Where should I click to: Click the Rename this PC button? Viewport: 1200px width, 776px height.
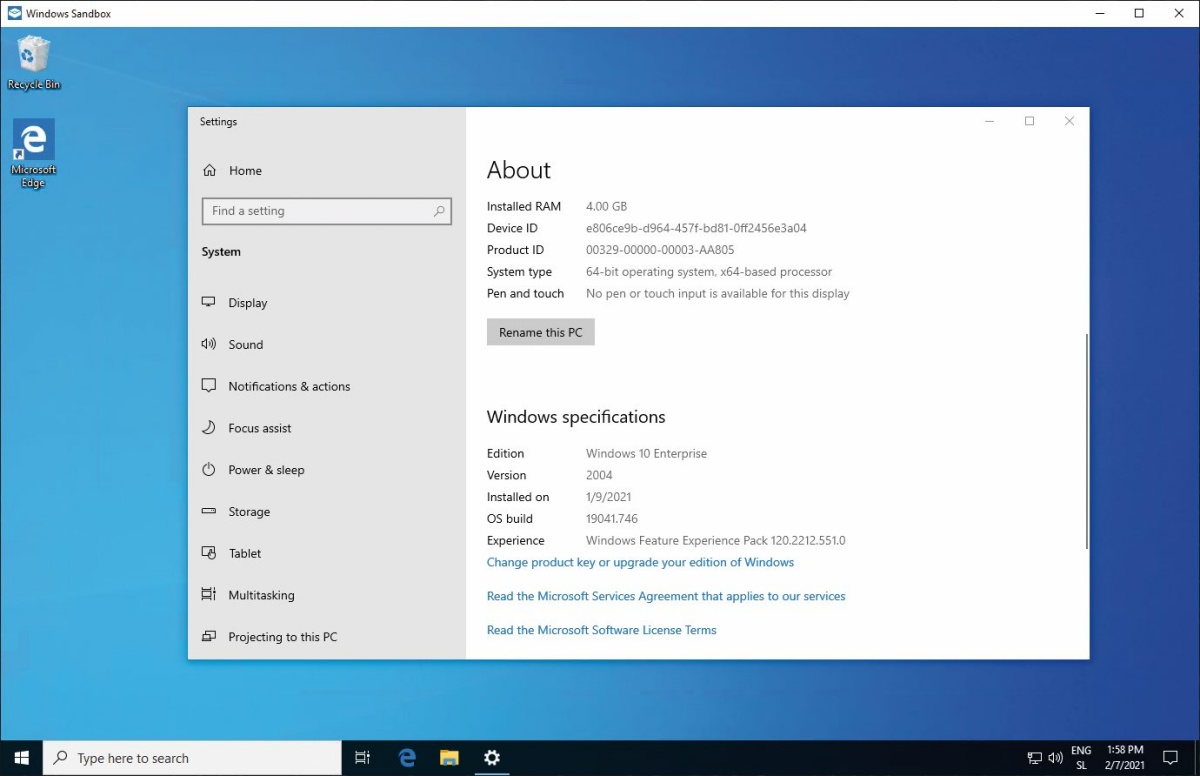click(x=541, y=332)
